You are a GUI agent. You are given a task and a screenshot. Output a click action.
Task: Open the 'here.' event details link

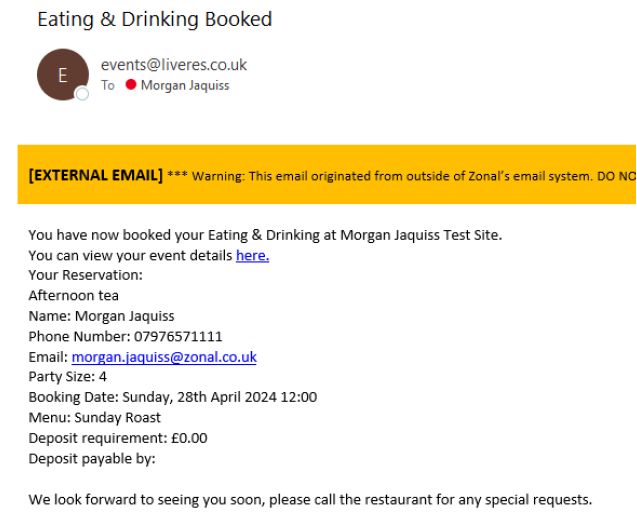tap(252, 255)
